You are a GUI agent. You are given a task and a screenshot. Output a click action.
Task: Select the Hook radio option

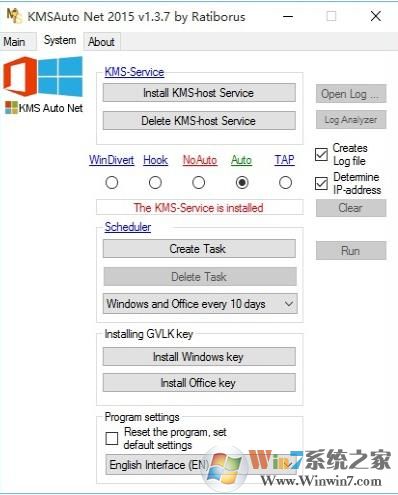tap(155, 183)
